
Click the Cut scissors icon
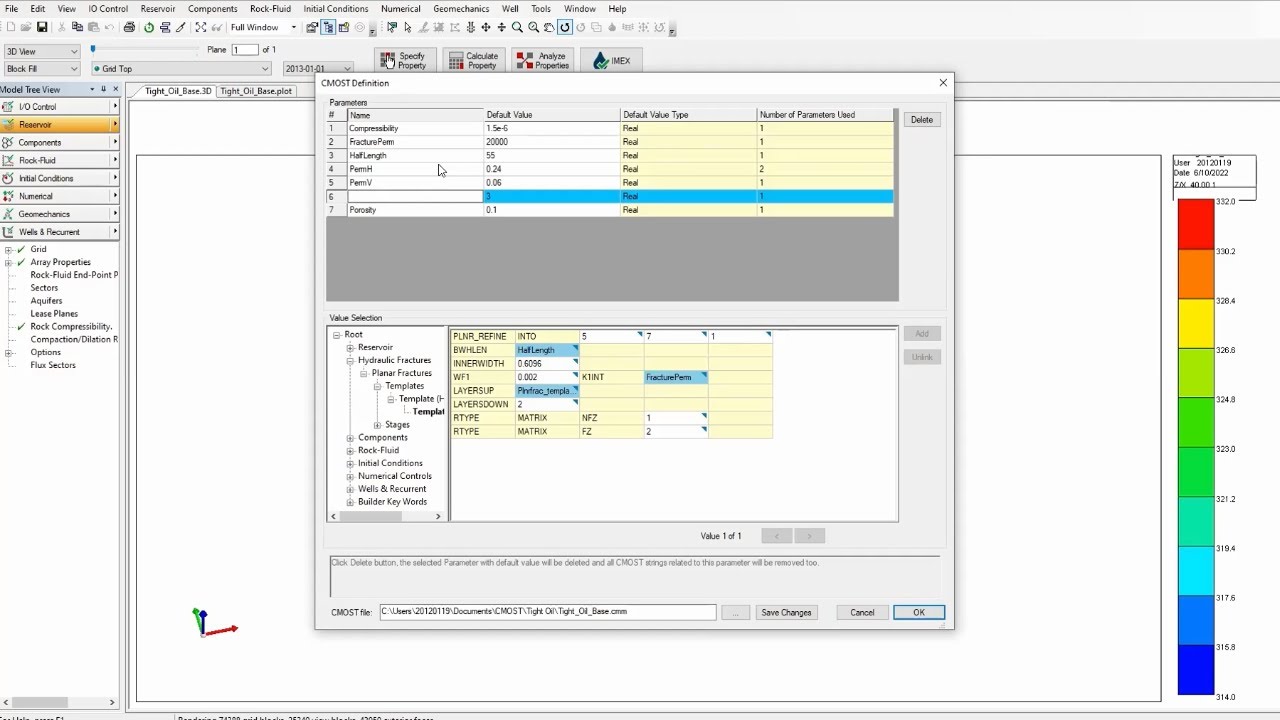click(x=62, y=27)
